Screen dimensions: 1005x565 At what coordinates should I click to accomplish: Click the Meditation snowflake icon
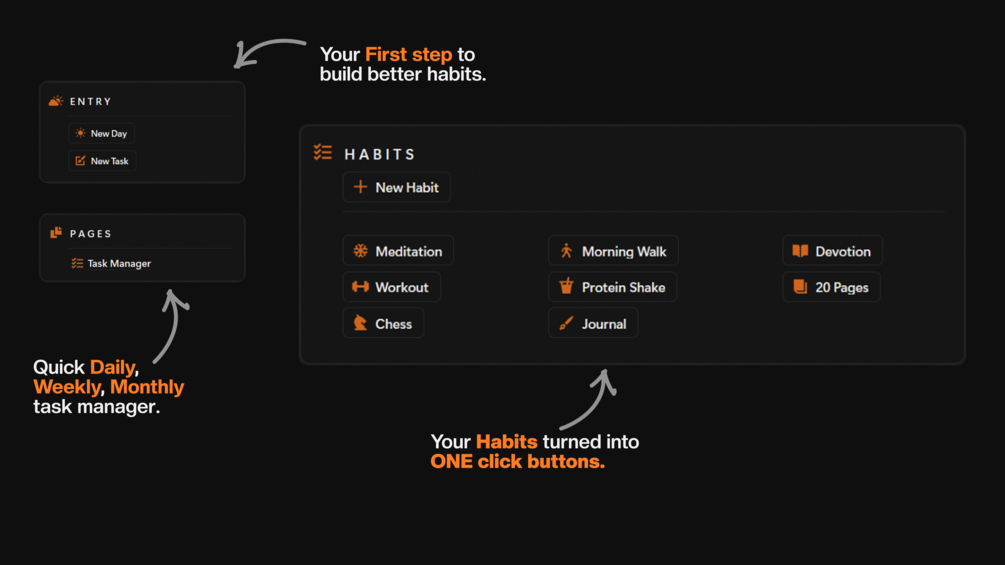(360, 251)
